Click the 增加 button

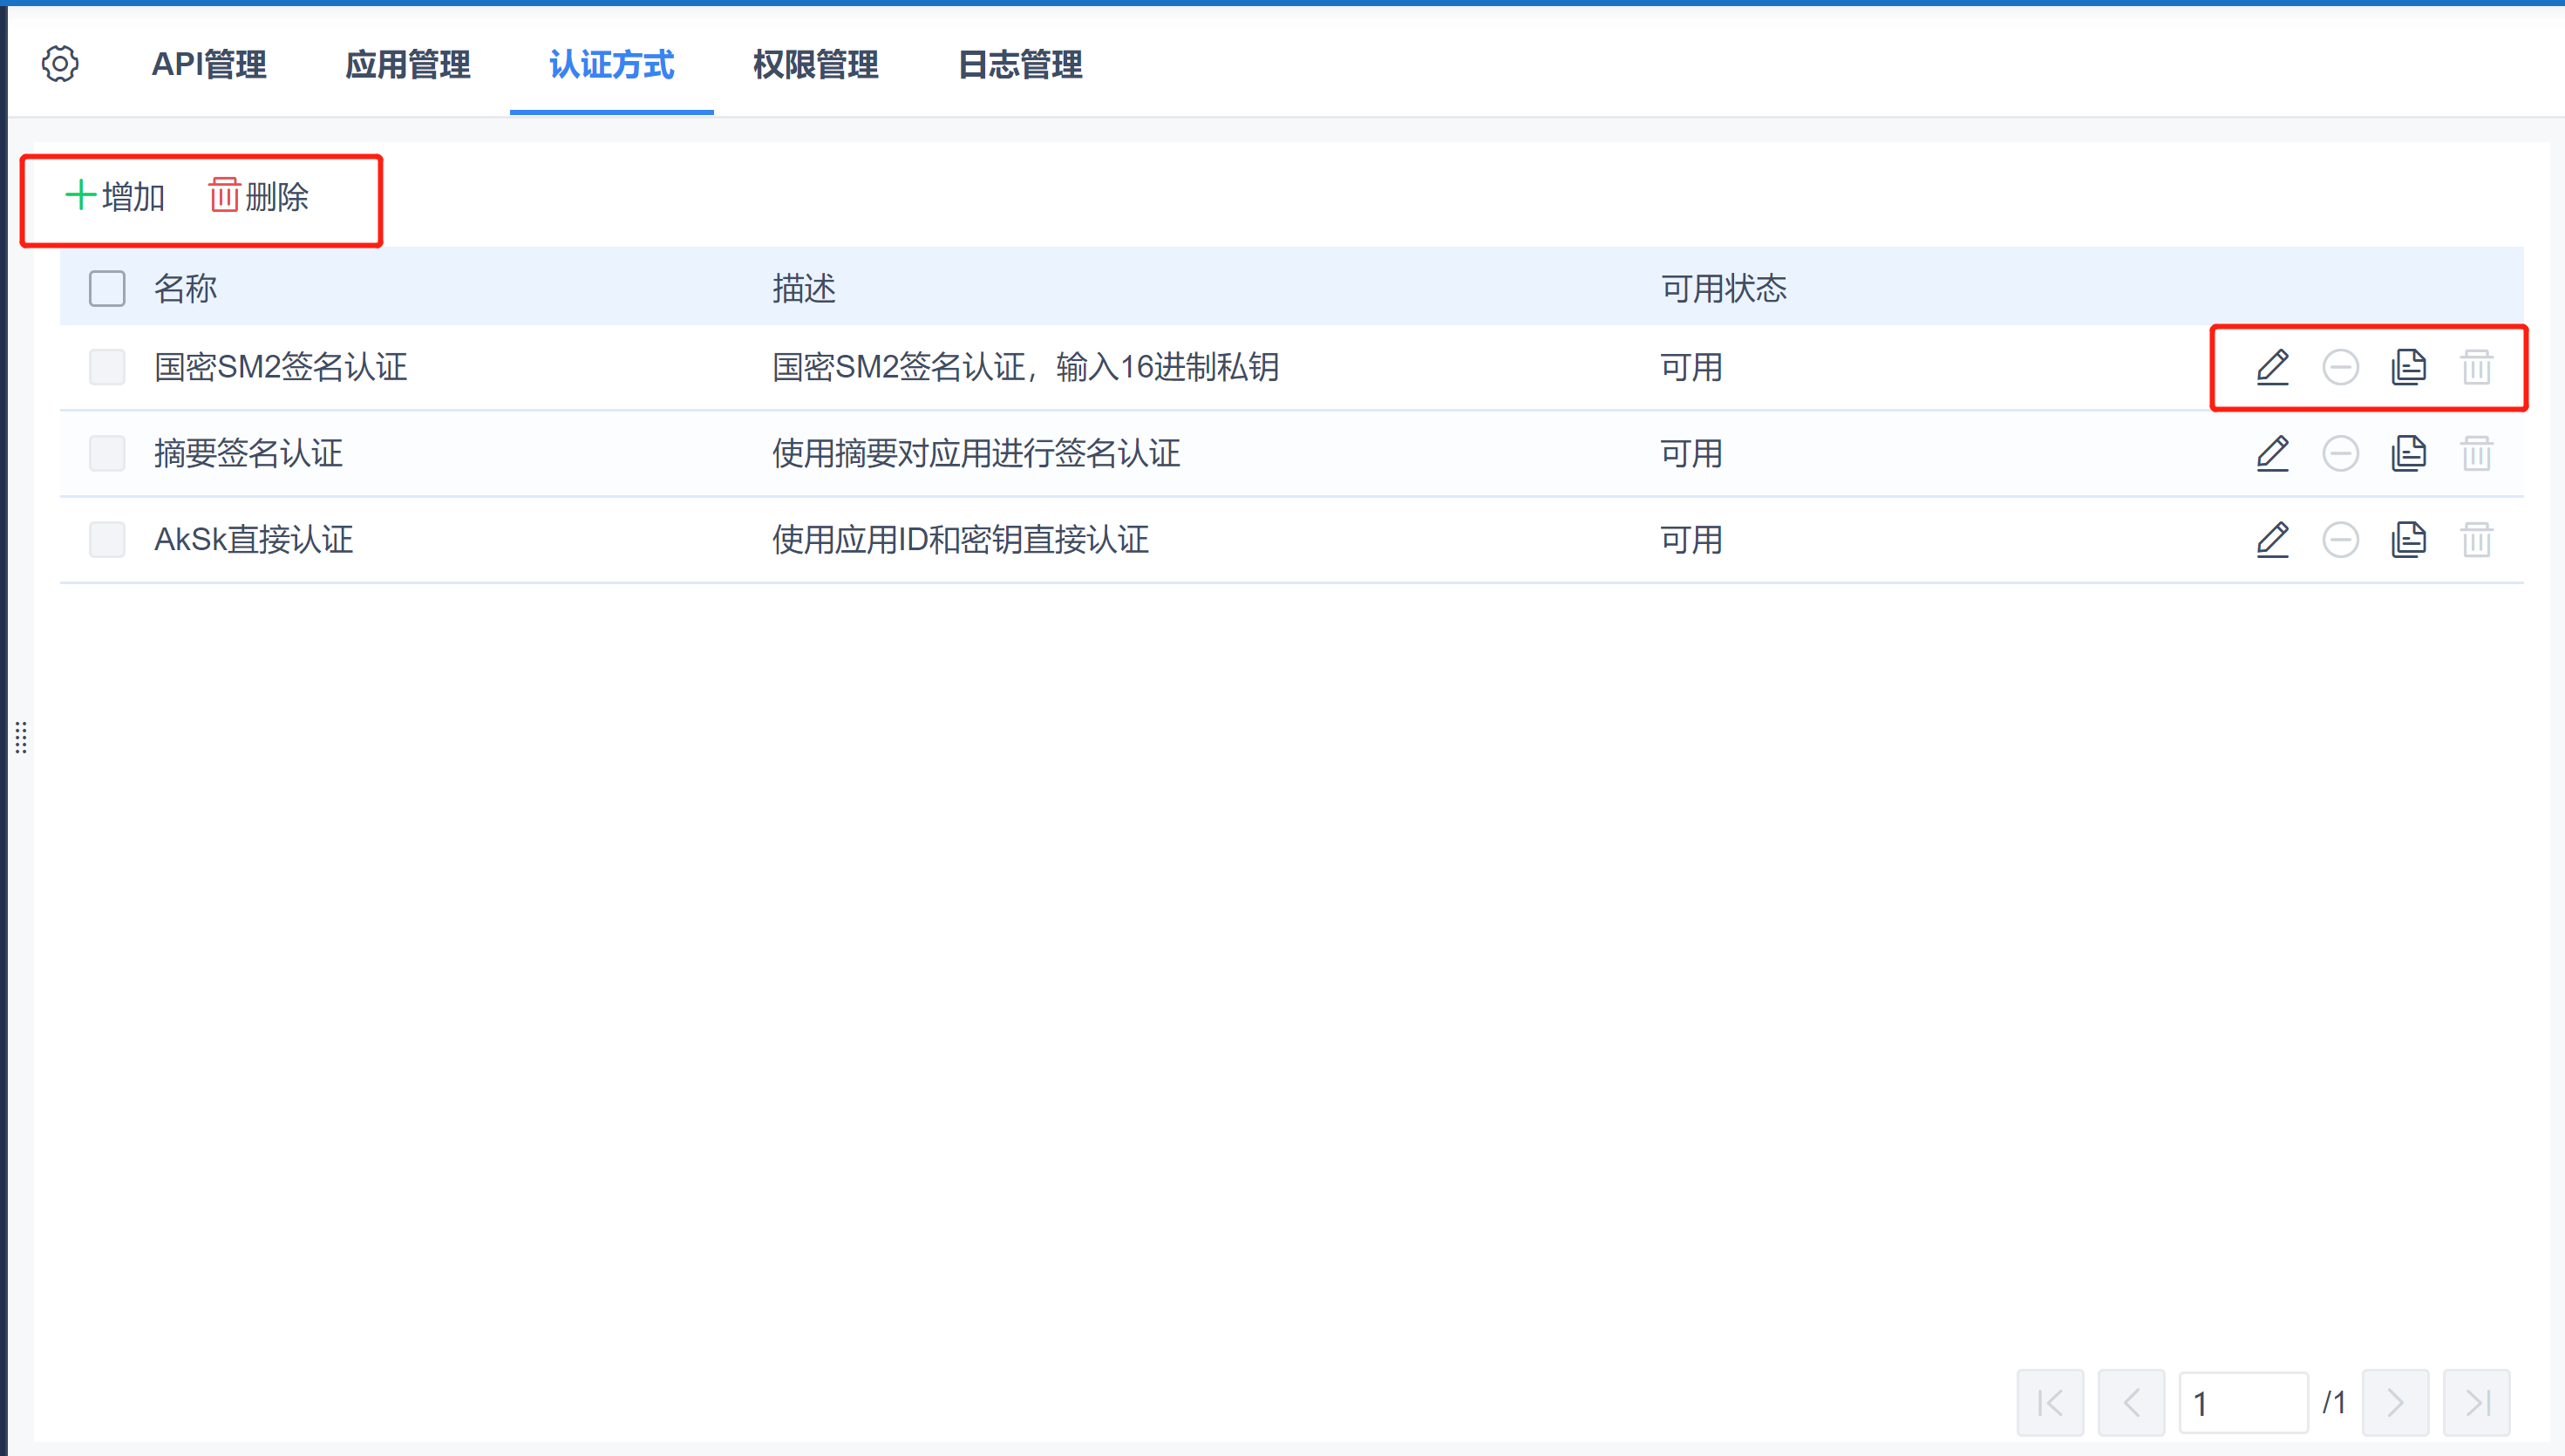pyautogui.click(x=116, y=196)
